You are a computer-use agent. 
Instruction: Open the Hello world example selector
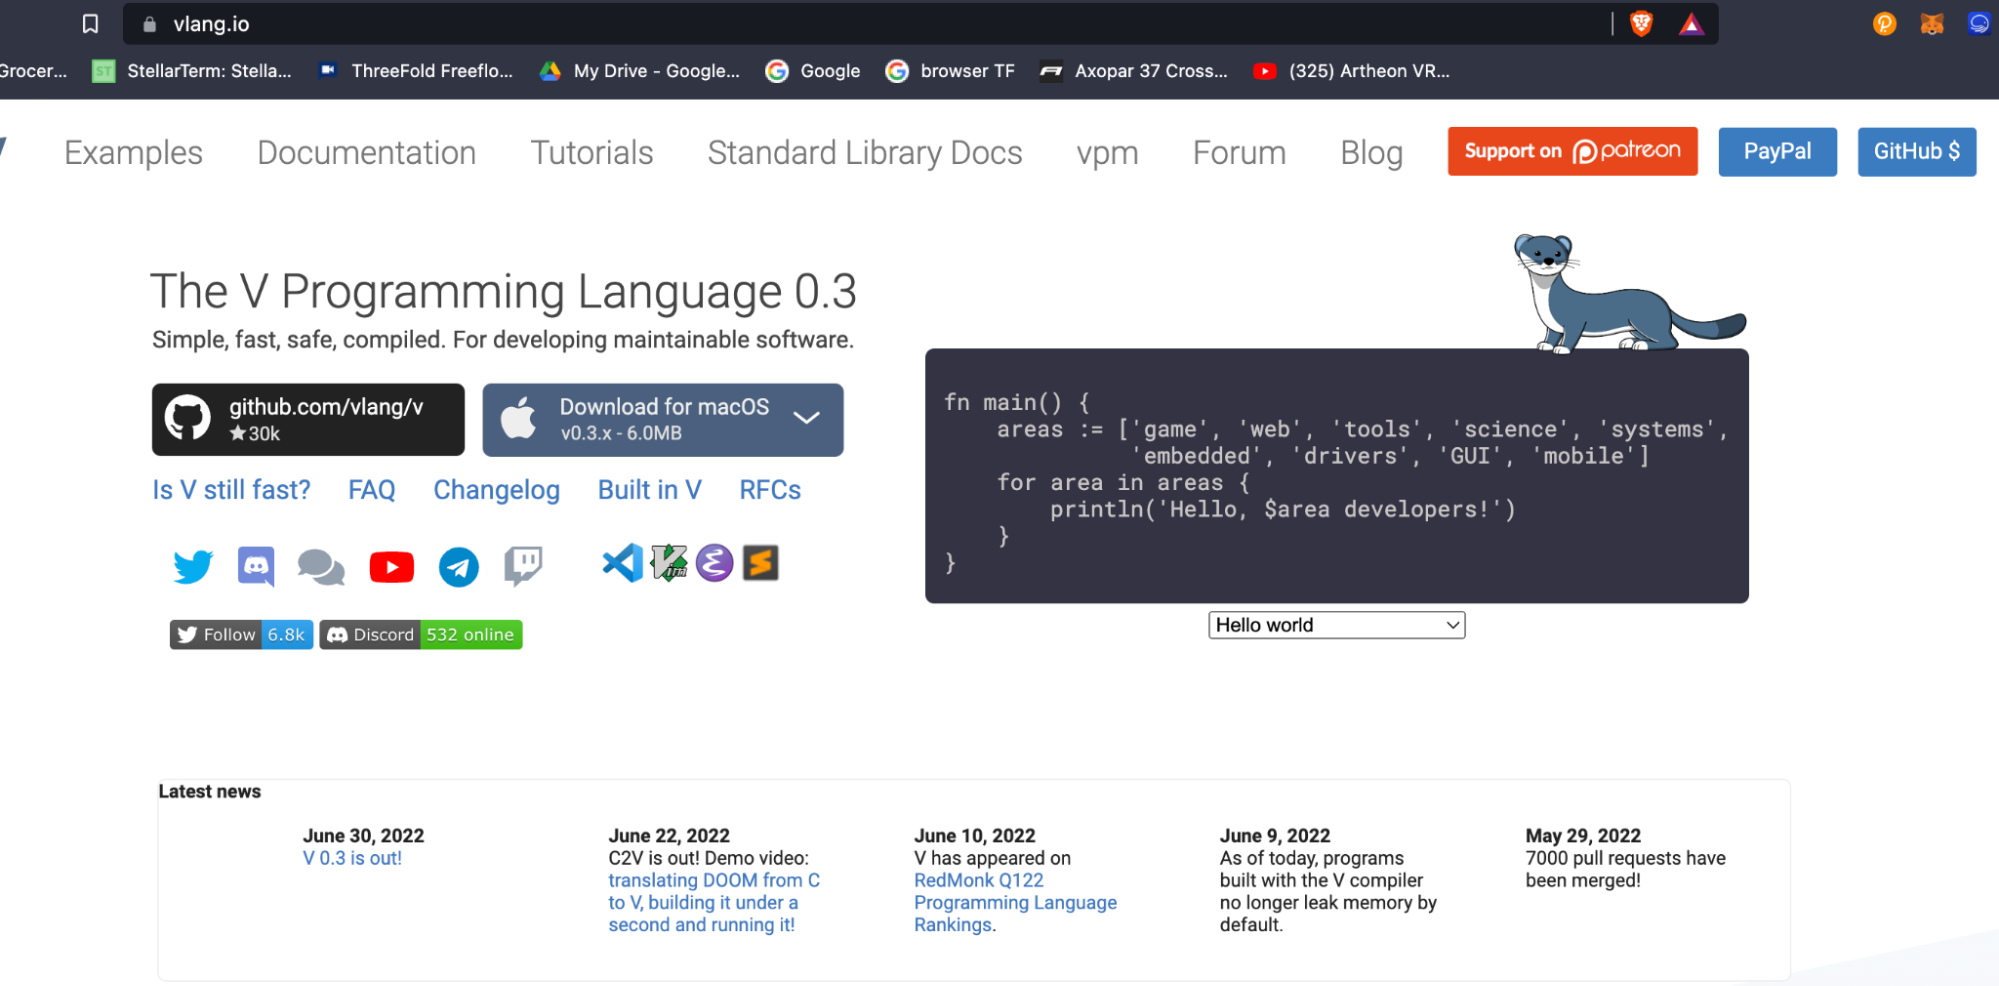click(x=1336, y=625)
